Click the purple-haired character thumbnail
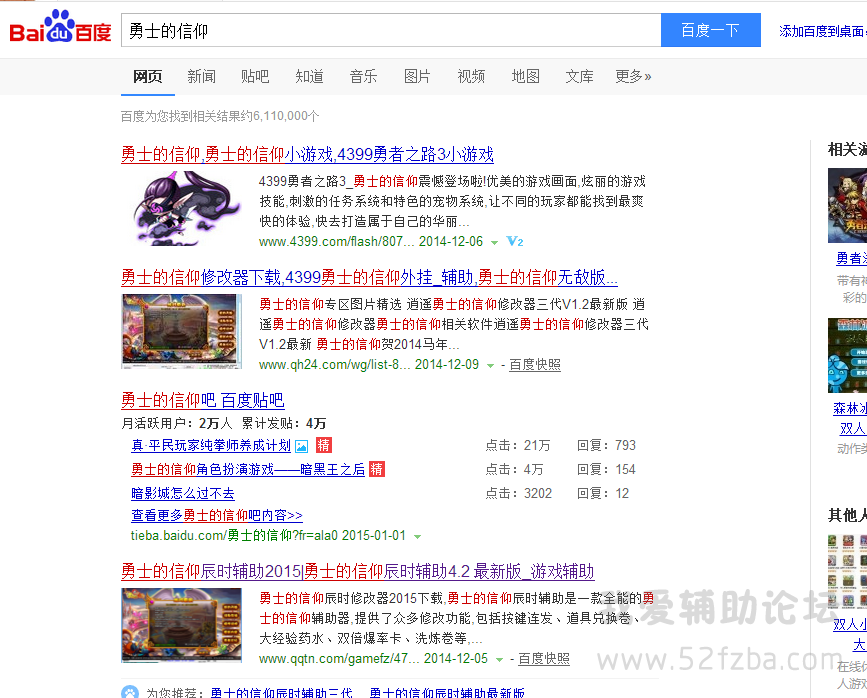 click(187, 208)
